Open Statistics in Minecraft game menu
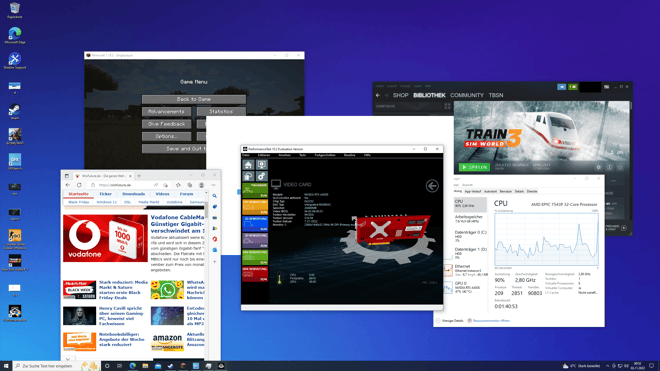This screenshot has height=371, width=660. point(221,112)
